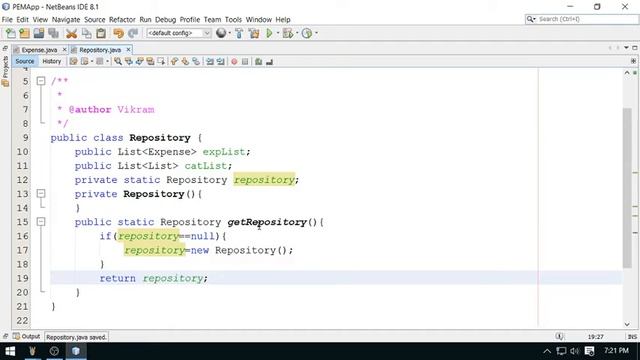Start Macro Recording red button
This screenshot has width=640, height=360.
point(234,62)
